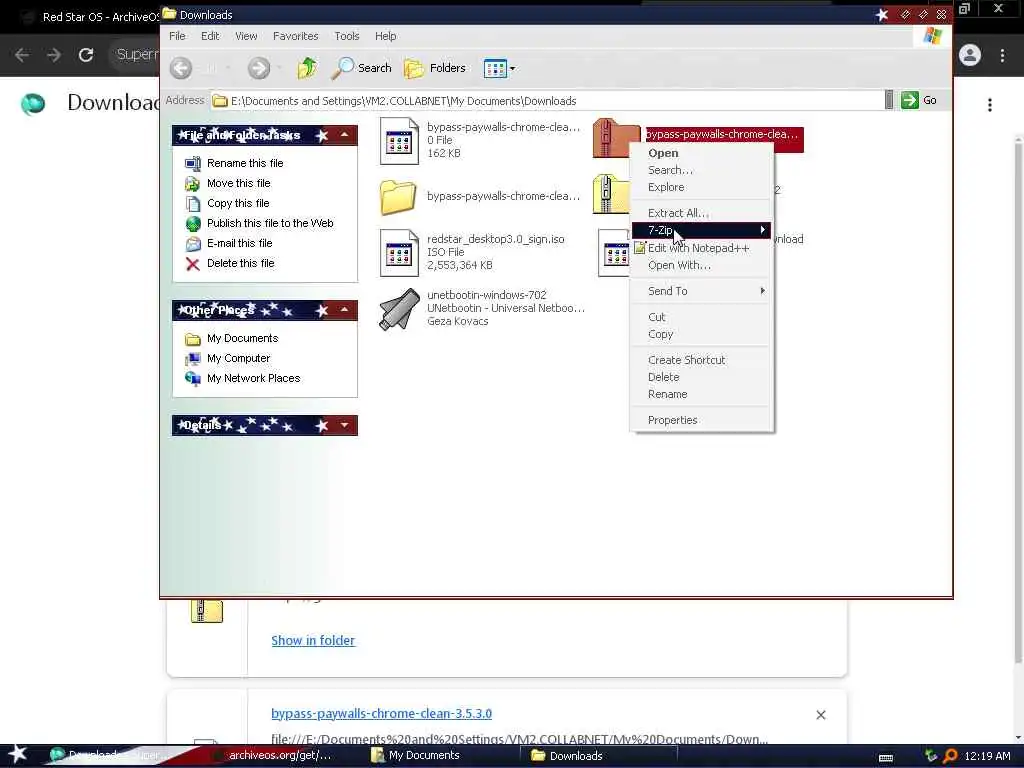Screen dimensions: 1024x768
Task: Choose Search... in the context menu
Action: (701, 170)
